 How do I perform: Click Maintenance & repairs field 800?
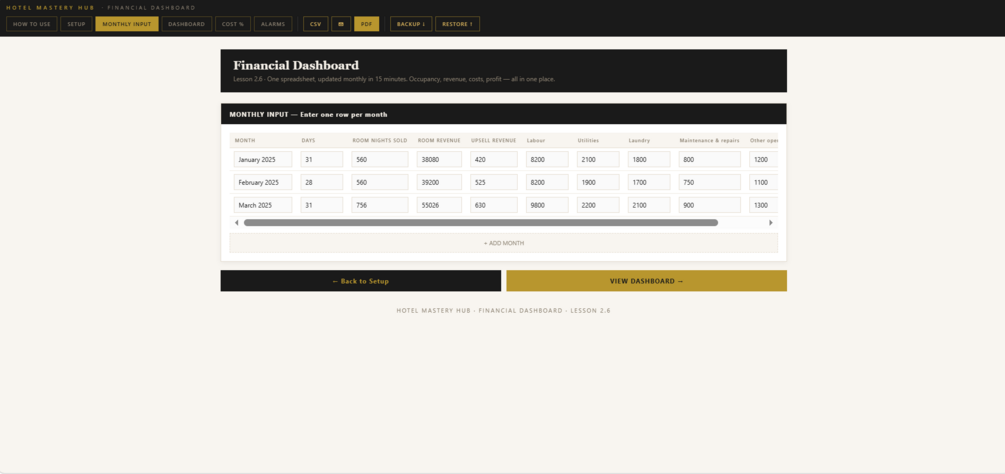point(710,159)
